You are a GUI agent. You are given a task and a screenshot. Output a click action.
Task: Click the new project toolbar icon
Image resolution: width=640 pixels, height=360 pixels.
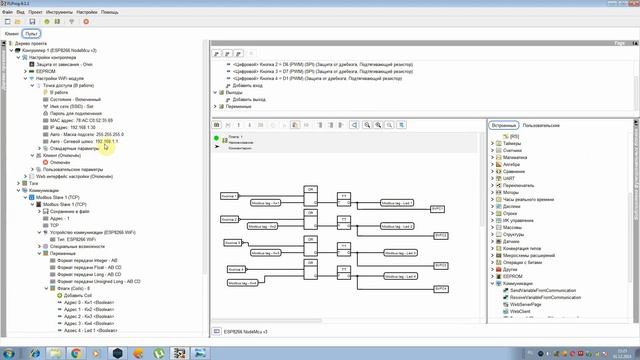click(7, 22)
